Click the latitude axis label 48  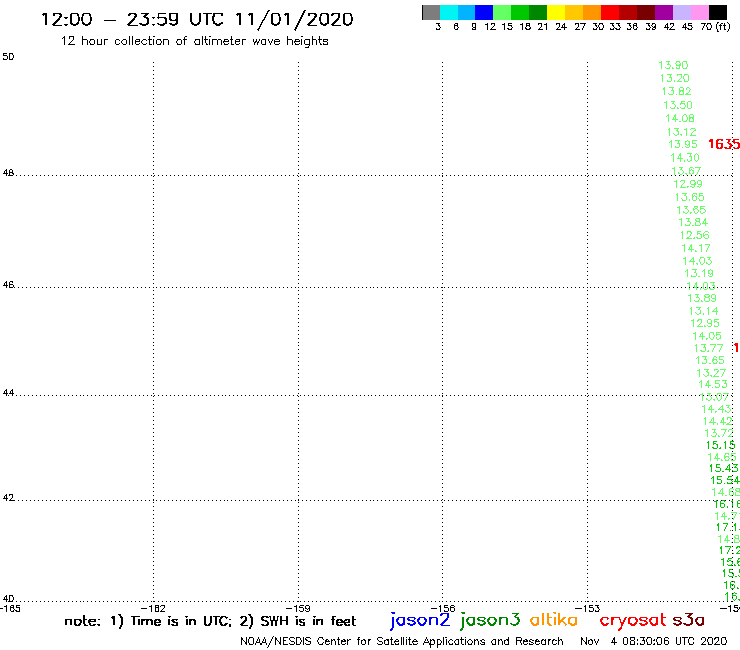8,173
